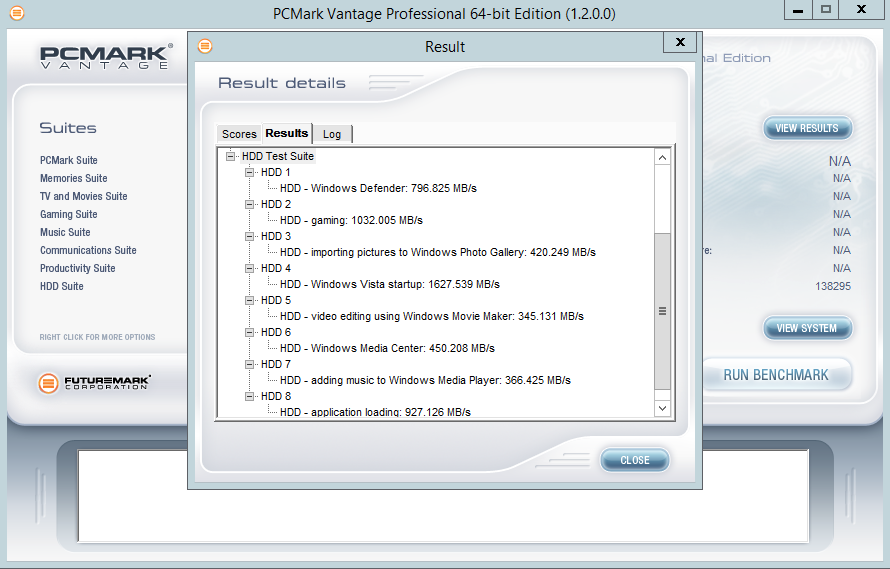The width and height of the screenshot is (890, 569).
Task: Select the HDD 1 label
Action: click(x=275, y=172)
